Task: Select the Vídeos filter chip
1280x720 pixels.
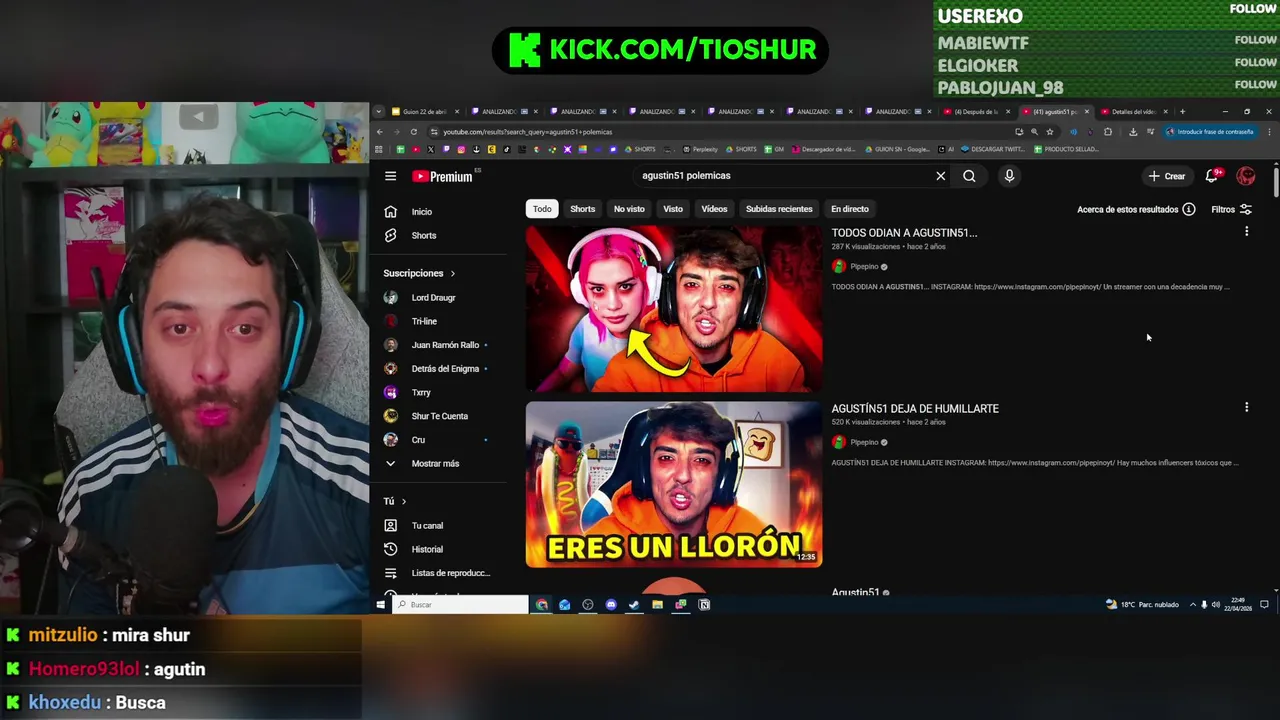Action: click(x=714, y=209)
